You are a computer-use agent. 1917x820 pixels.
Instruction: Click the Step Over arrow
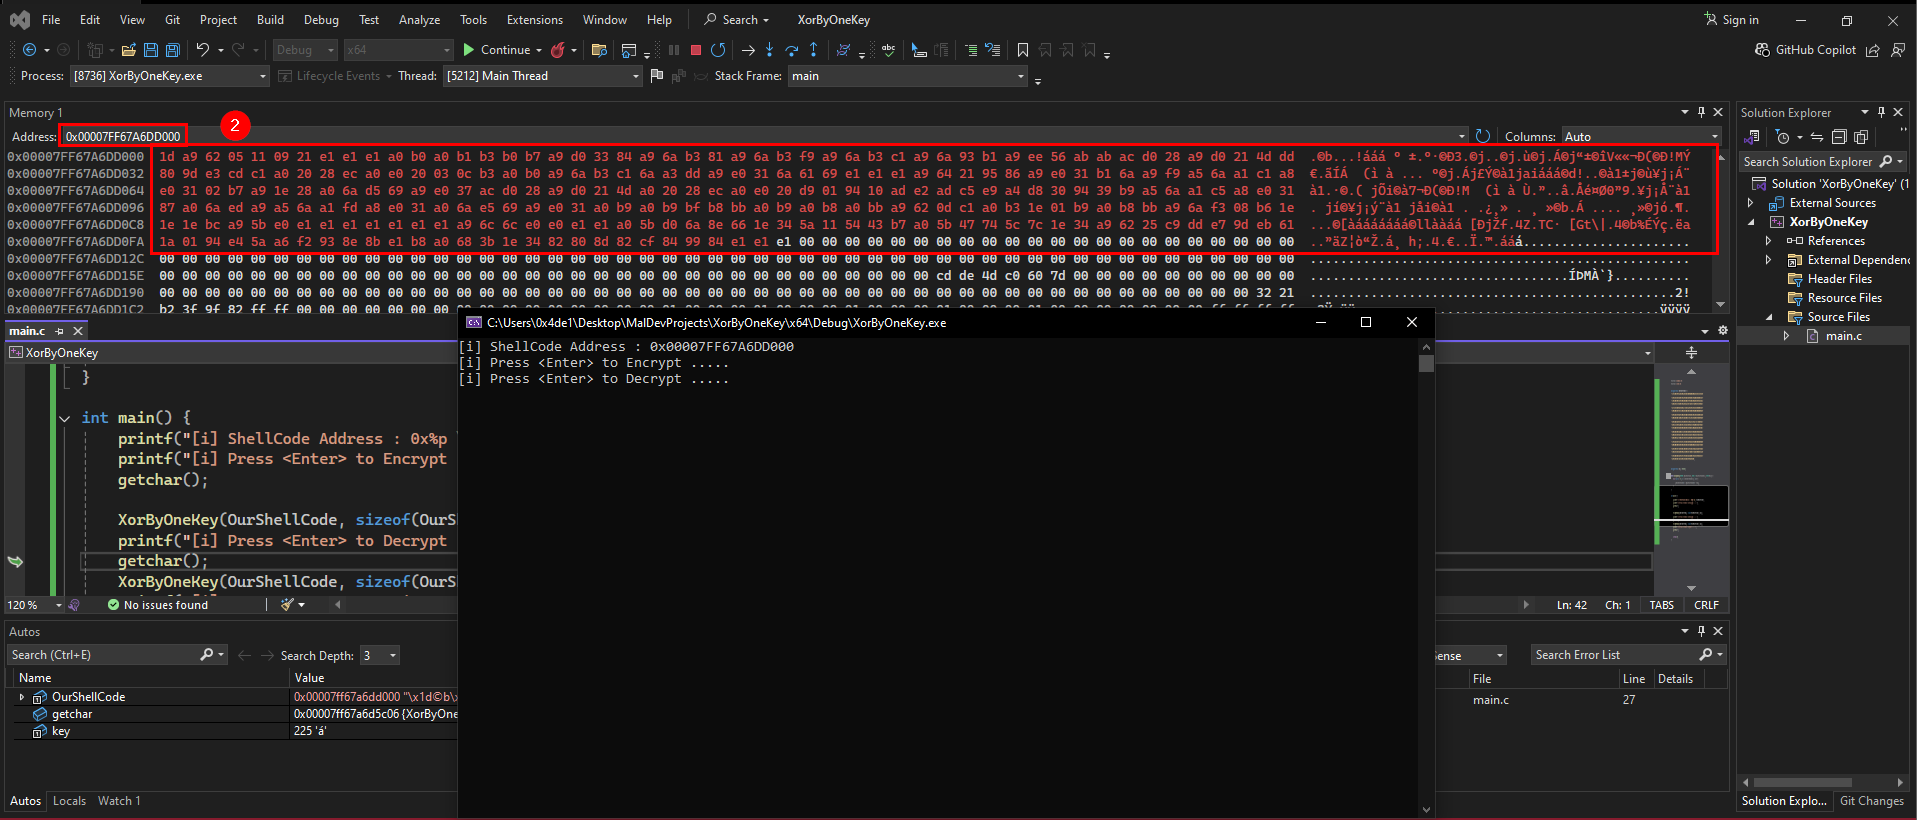click(791, 50)
